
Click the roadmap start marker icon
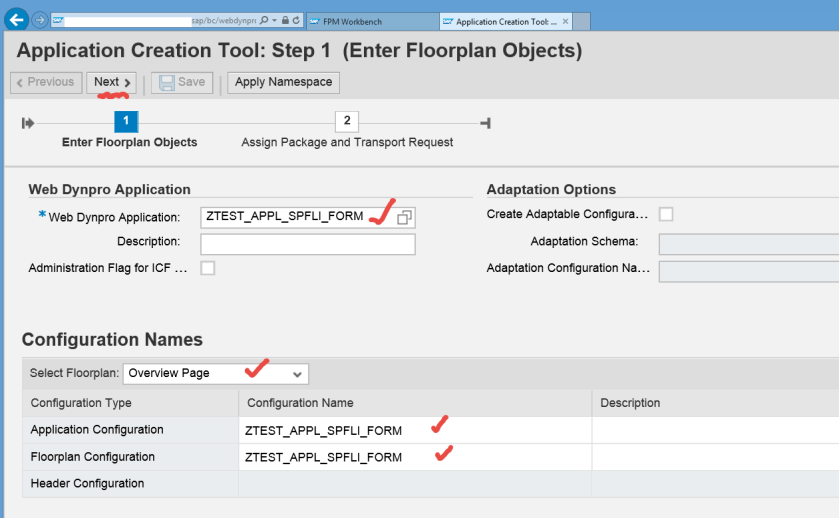[x=28, y=123]
